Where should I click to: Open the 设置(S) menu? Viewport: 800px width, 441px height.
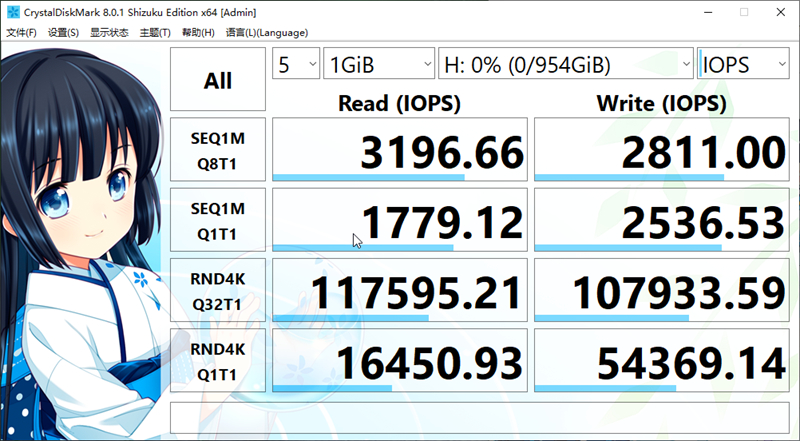63,33
